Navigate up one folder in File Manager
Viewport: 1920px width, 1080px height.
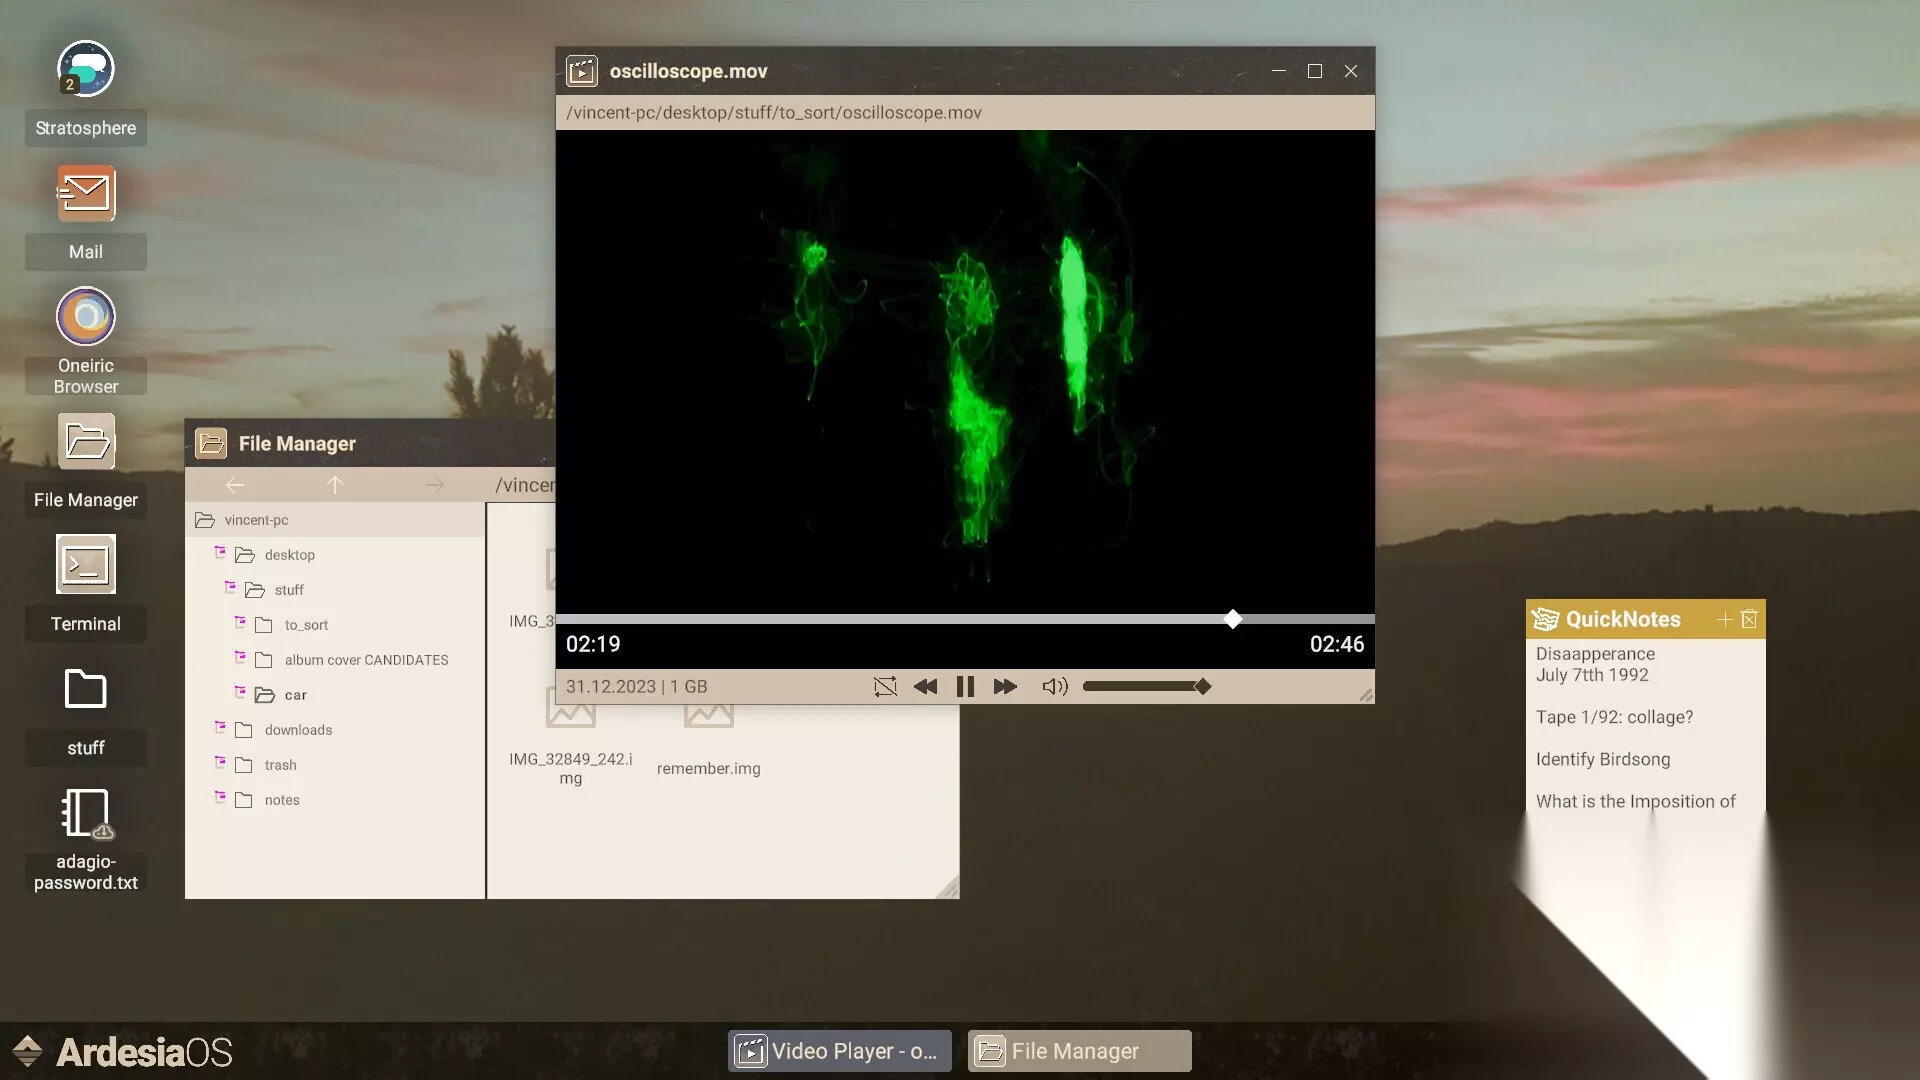click(x=335, y=485)
